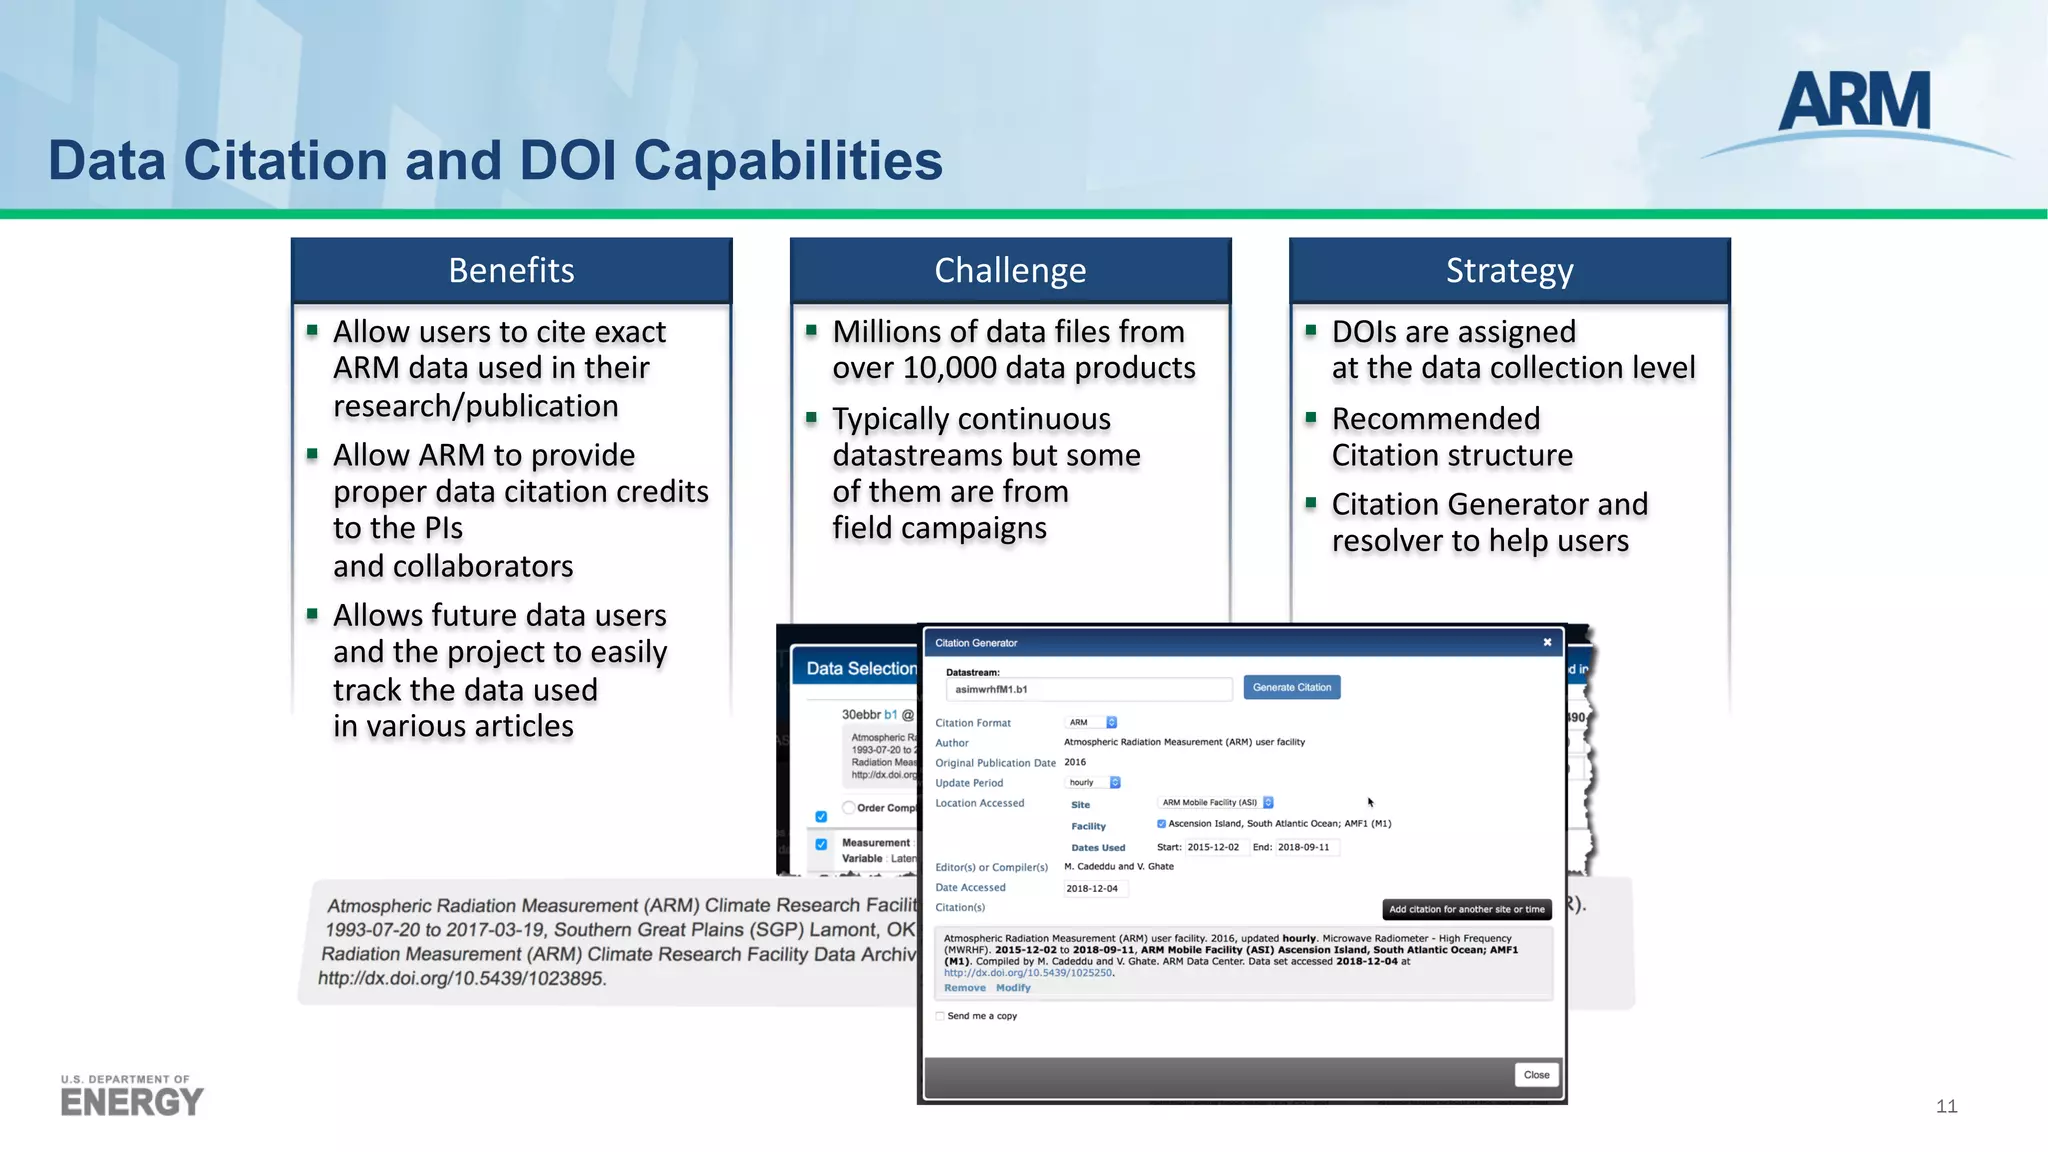This screenshot has width=2048, height=1152.
Task: Click the Remove citation link
Action: point(964,988)
